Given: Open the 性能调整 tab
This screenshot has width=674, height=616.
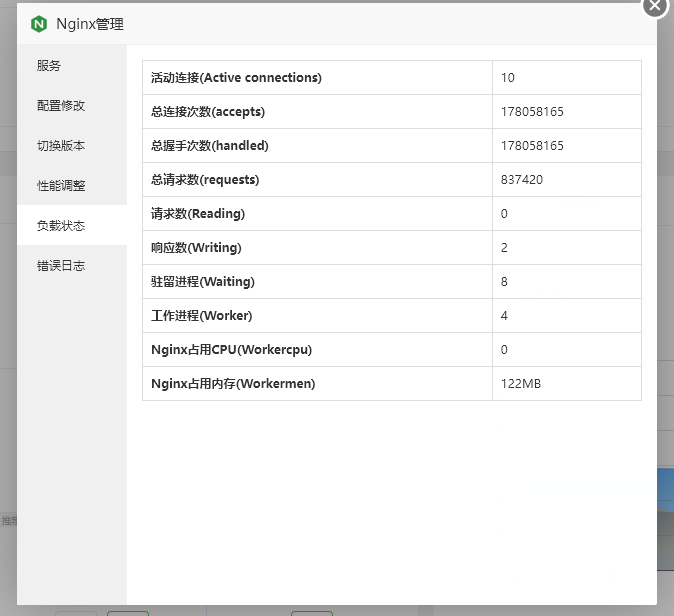Looking at the screenshot, I should click(72, 185).
